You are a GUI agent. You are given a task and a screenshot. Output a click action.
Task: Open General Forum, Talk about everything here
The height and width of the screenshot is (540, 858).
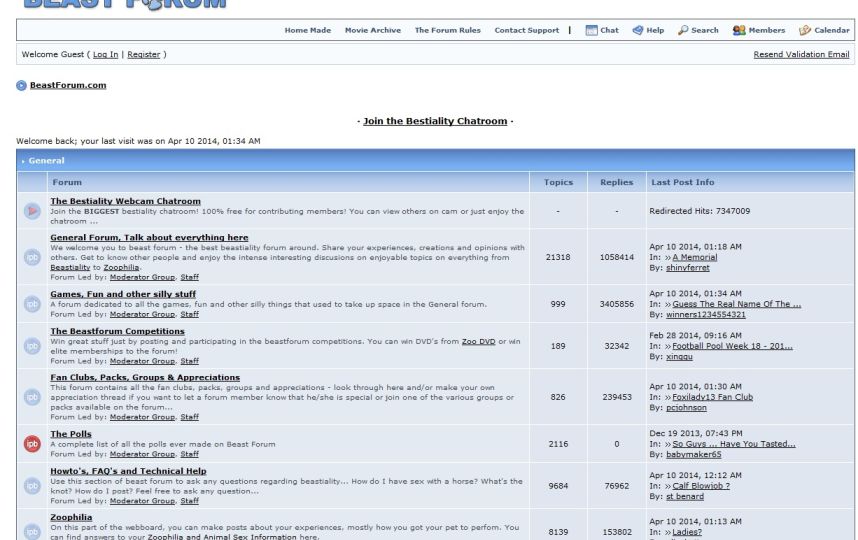[149, 237]
